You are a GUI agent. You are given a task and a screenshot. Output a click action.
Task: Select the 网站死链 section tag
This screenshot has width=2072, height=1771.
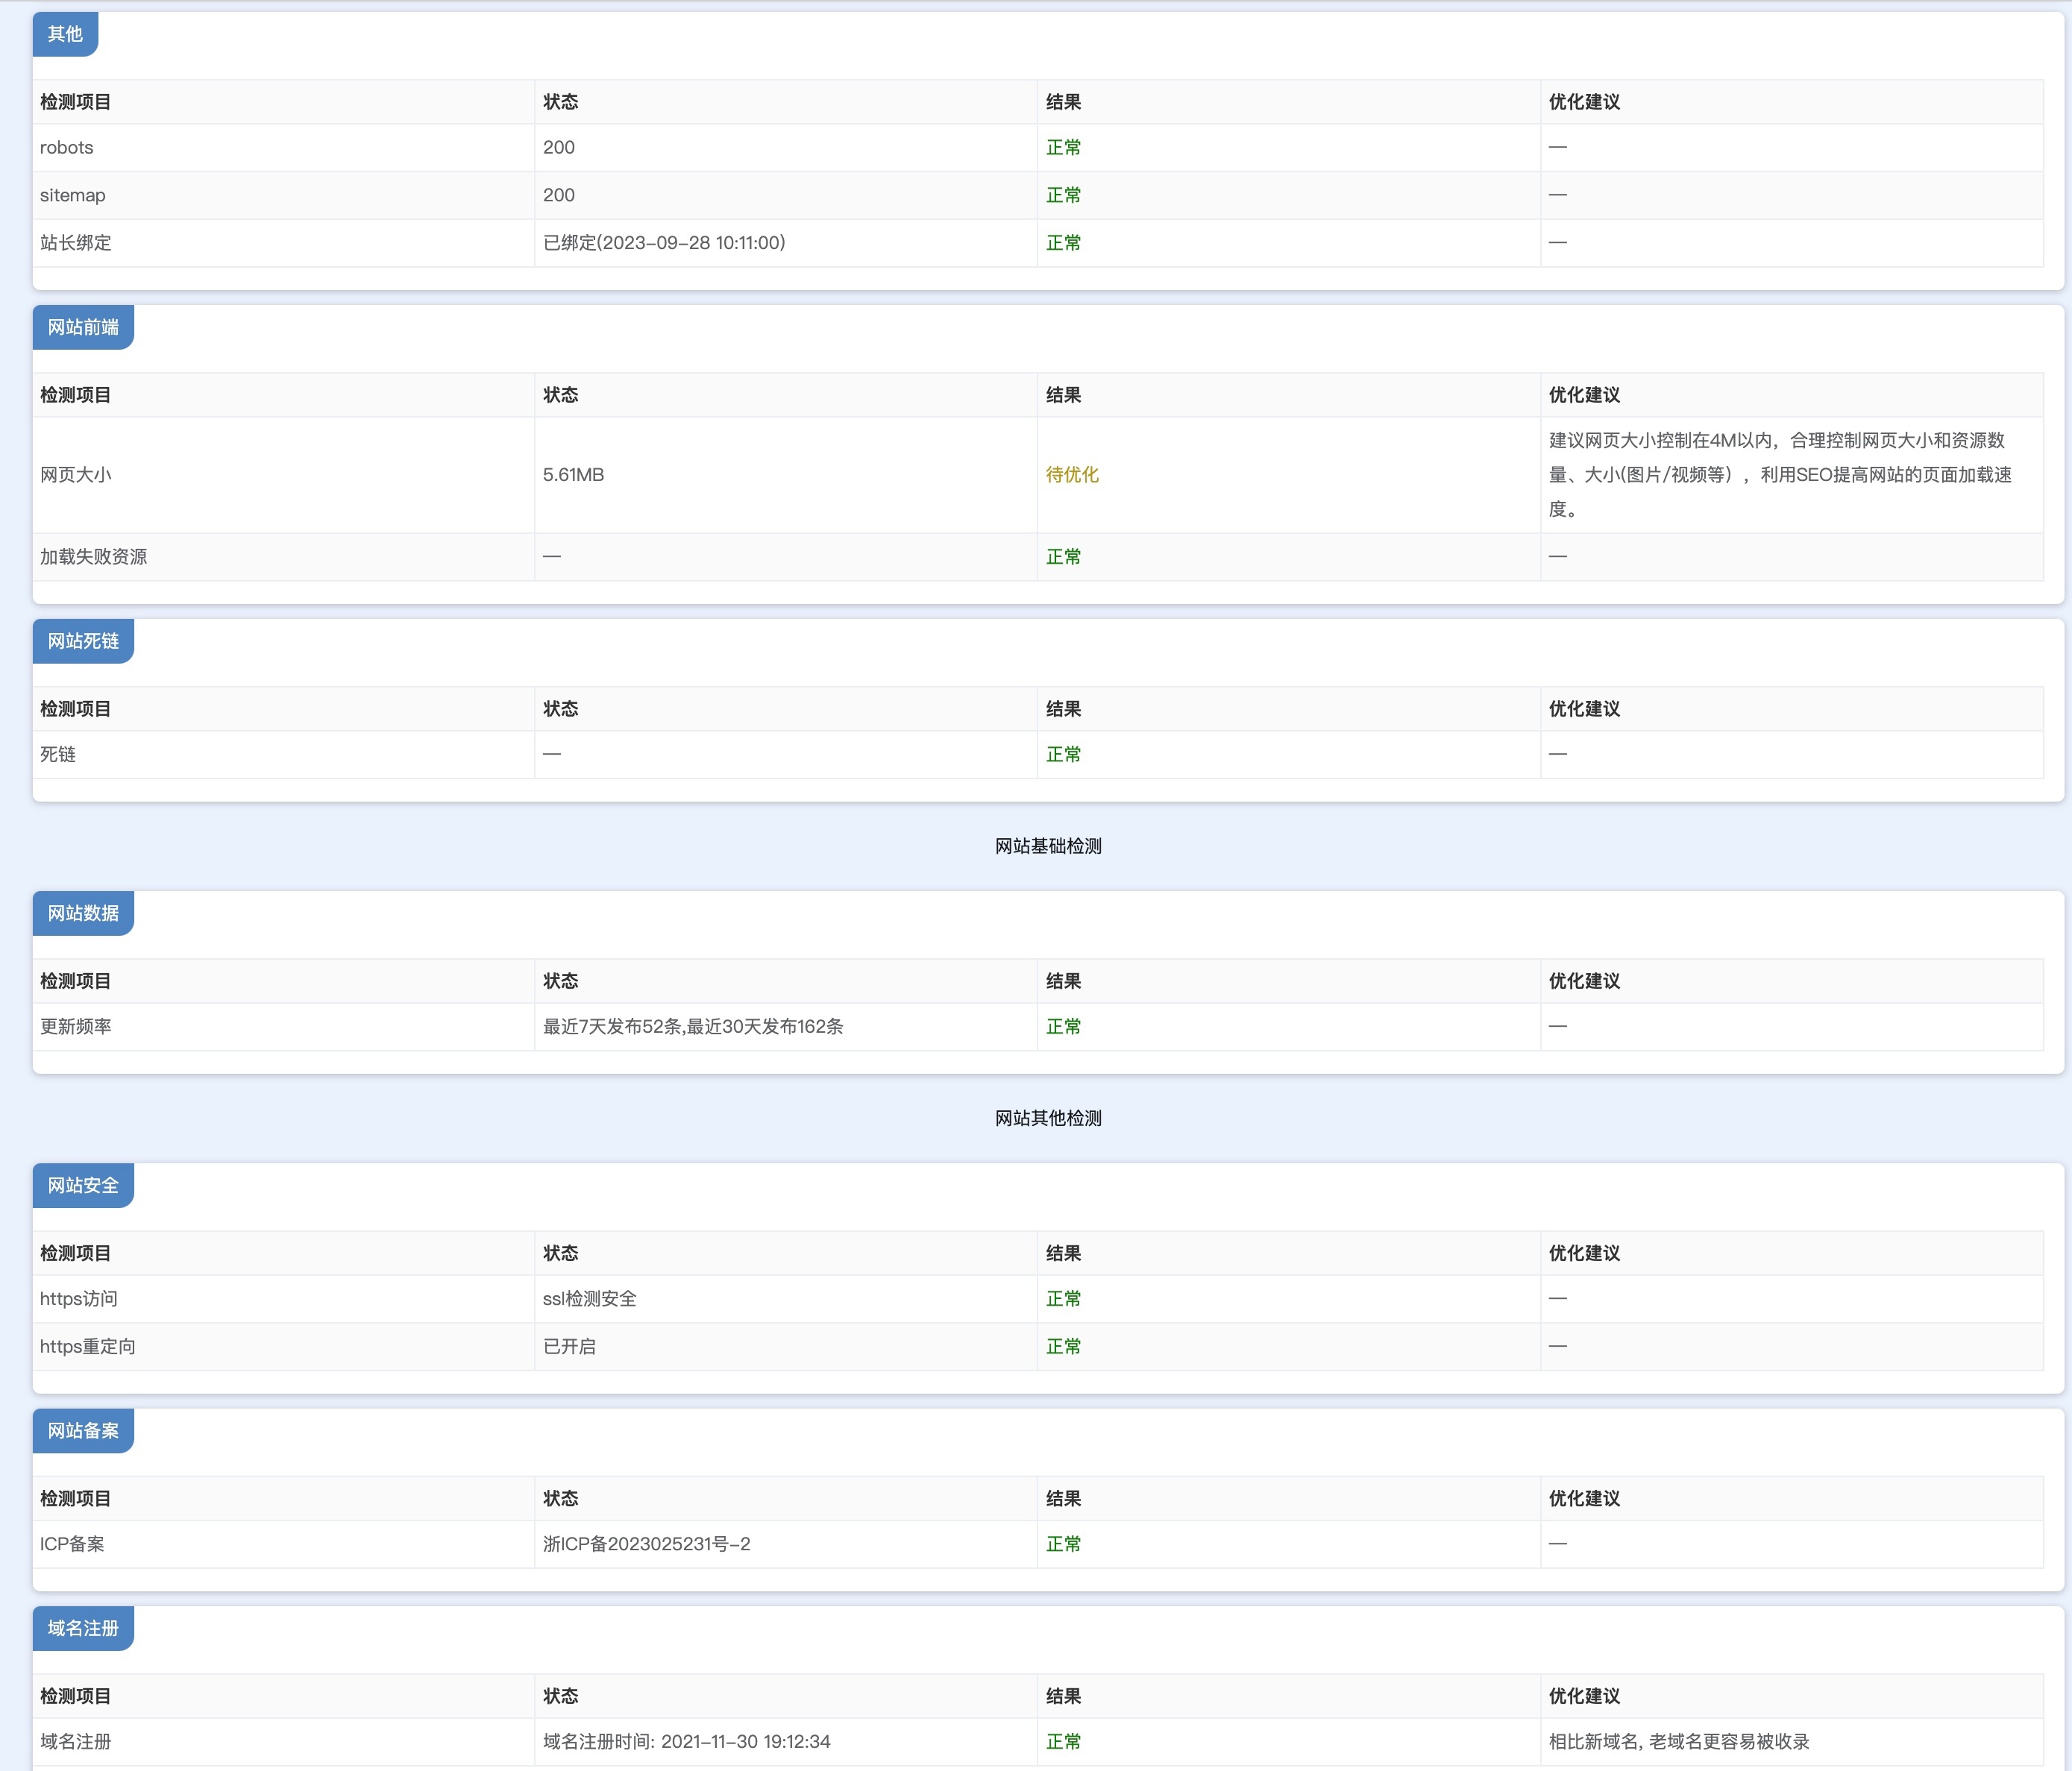click(83, 641)
